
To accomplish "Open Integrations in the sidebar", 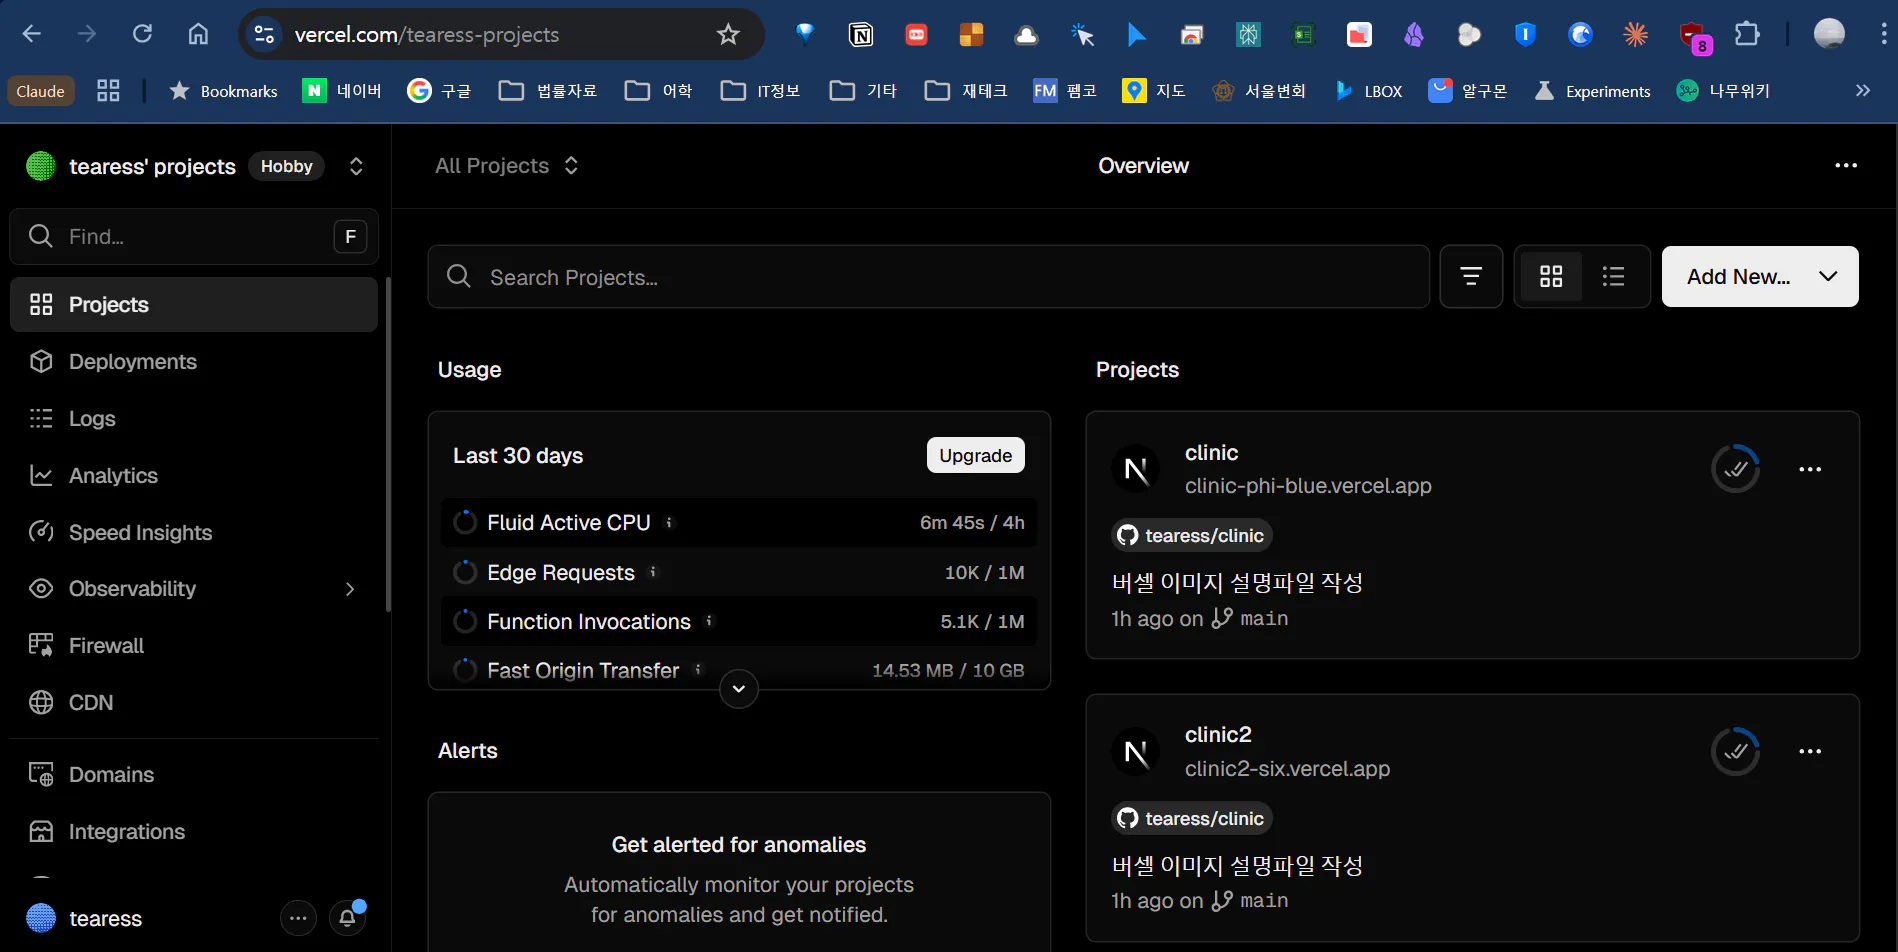I will (x=193, y=832).
